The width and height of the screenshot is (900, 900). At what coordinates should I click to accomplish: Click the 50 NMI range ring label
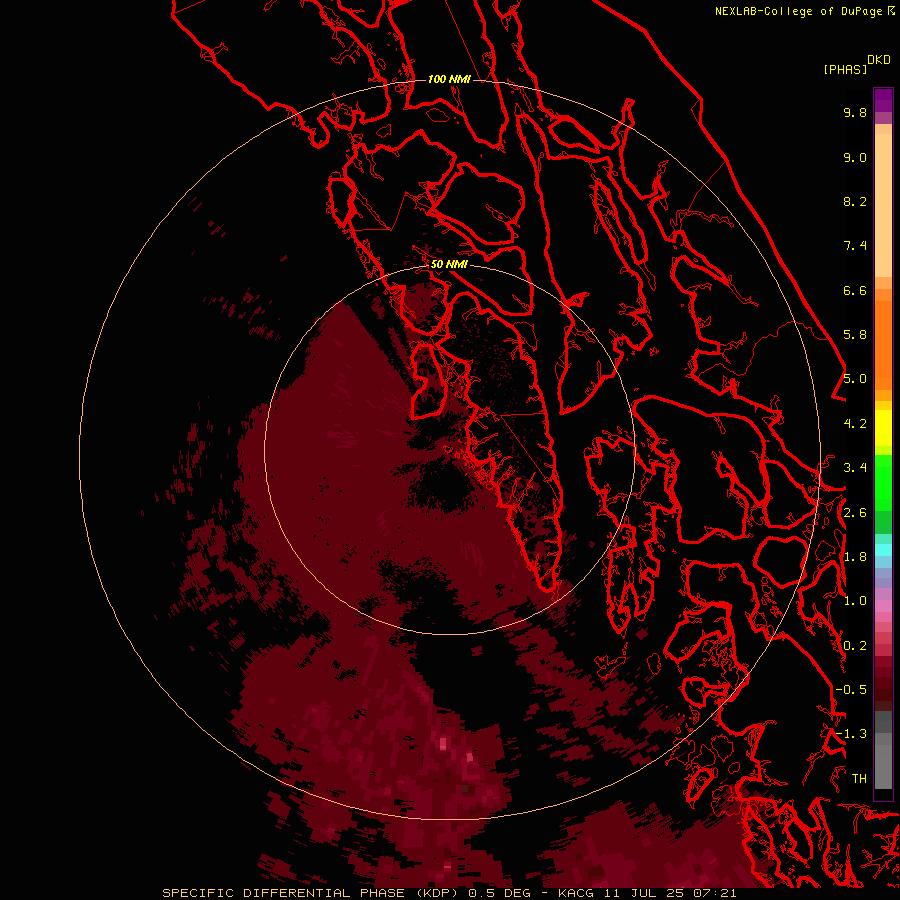point(449,265)
